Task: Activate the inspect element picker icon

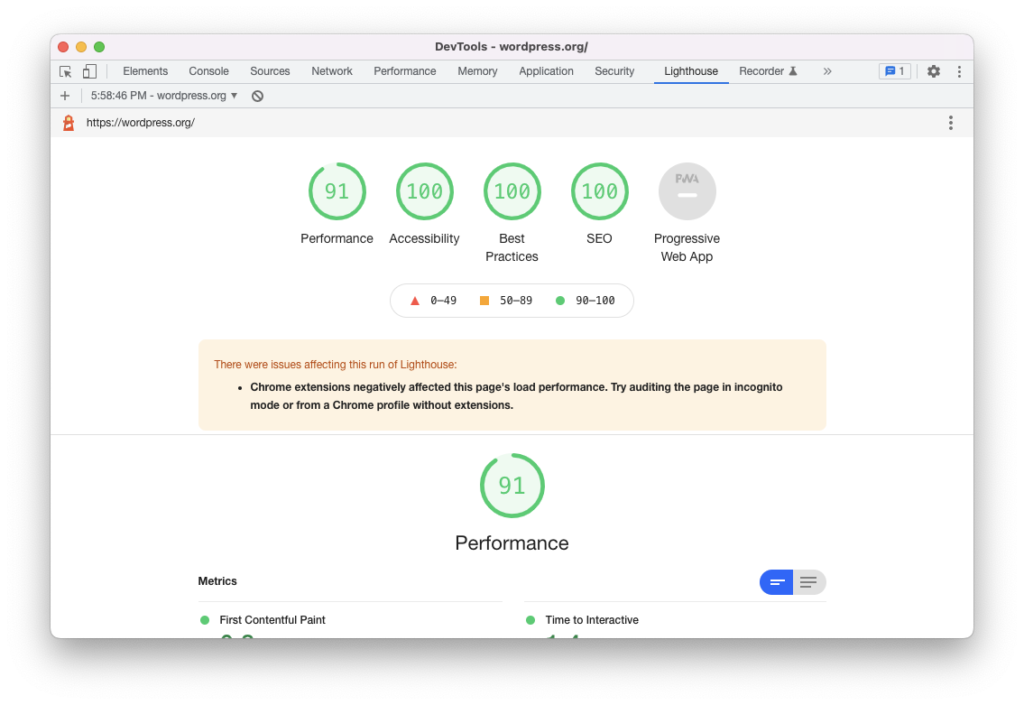Action: (66, 72)
